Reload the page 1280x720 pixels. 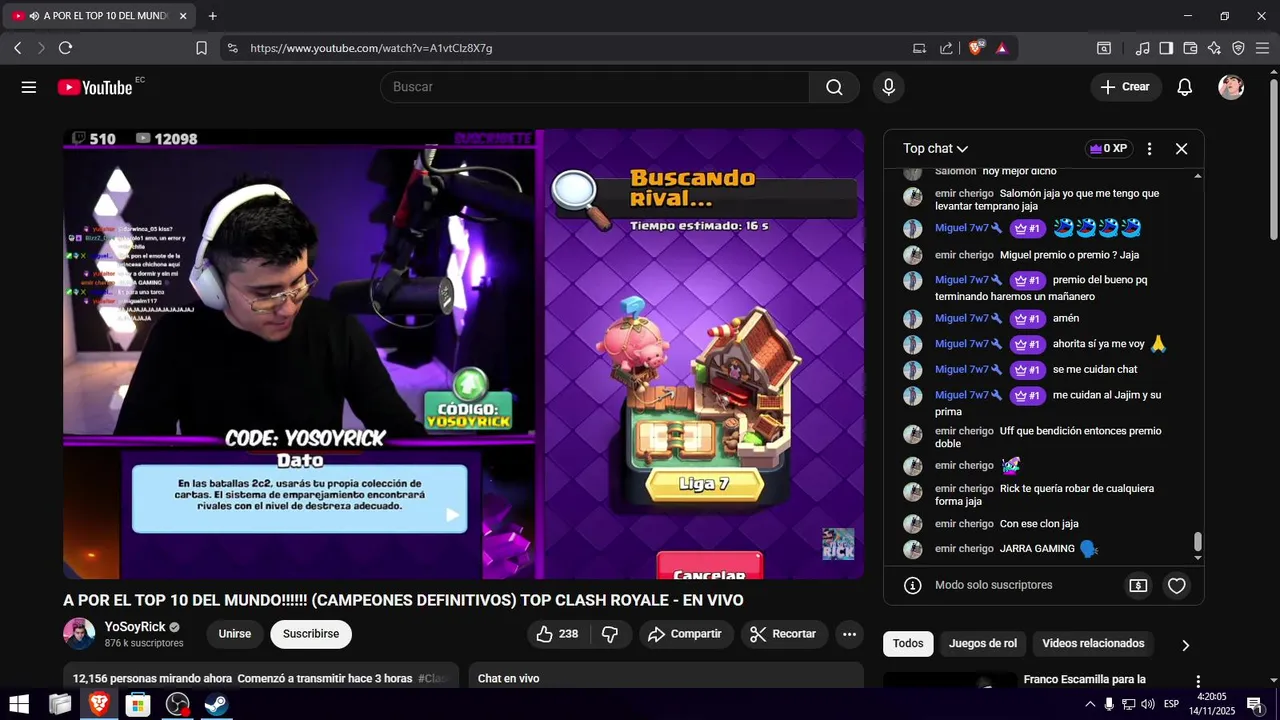tap(66, 48)
